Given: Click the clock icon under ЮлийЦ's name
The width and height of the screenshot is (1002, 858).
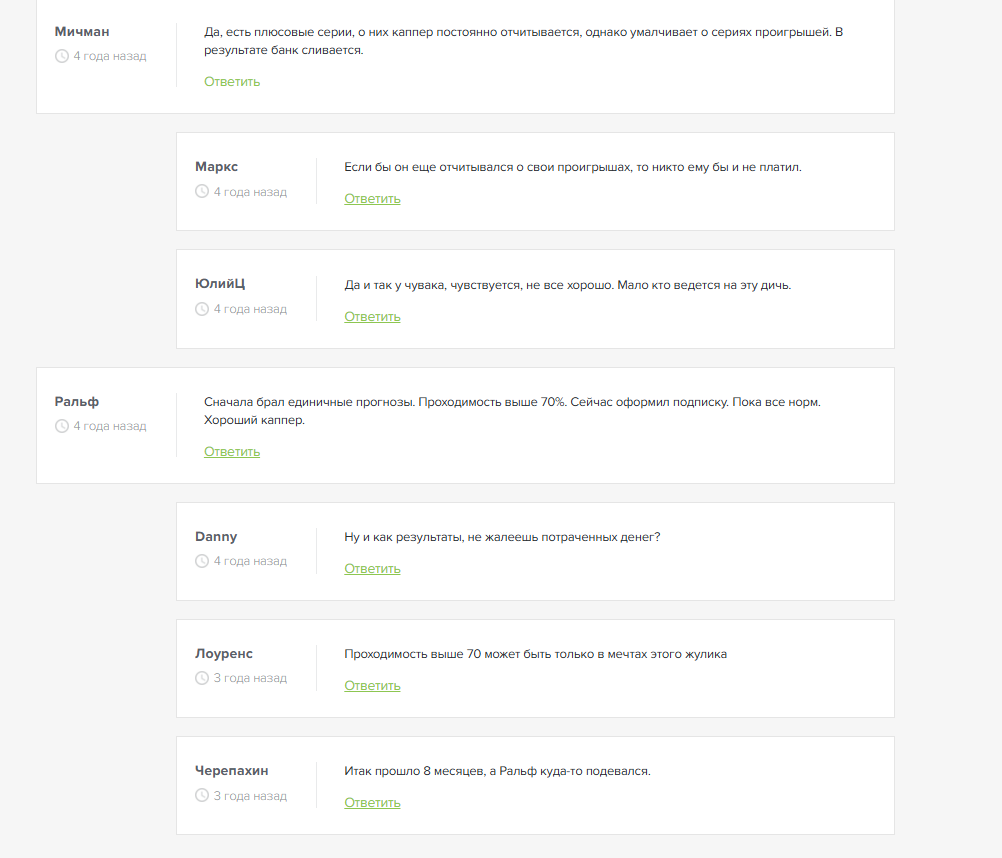Looking at the screenshot, I should pos(202,309).
